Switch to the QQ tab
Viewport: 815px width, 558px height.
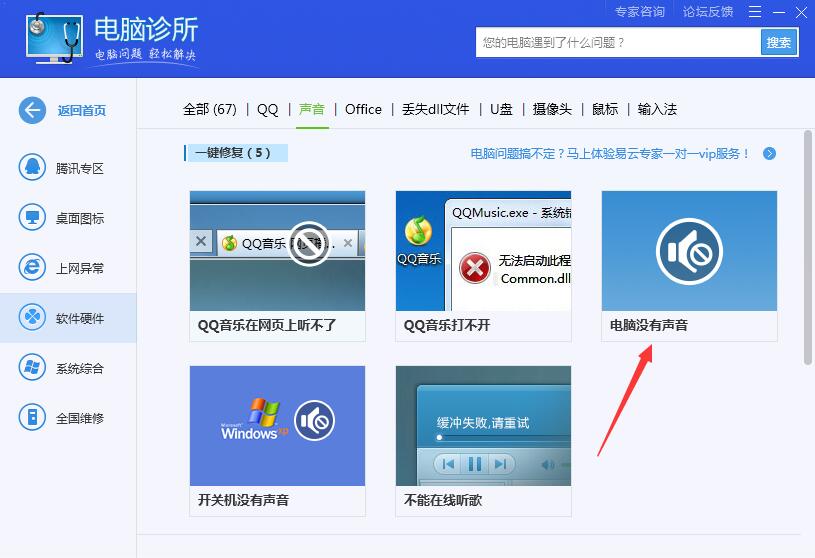pos(268,110)
